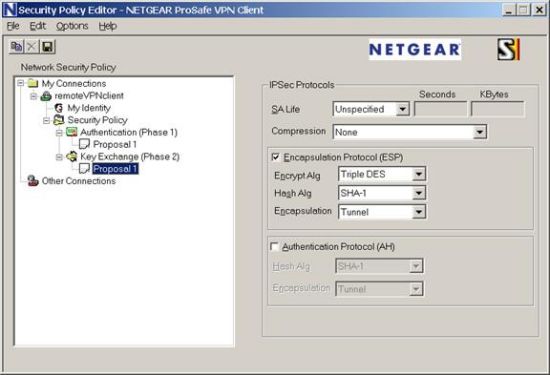Click the Authentication (Phase 1) icon
Screen dimensions: 550x375
point(72,132)
